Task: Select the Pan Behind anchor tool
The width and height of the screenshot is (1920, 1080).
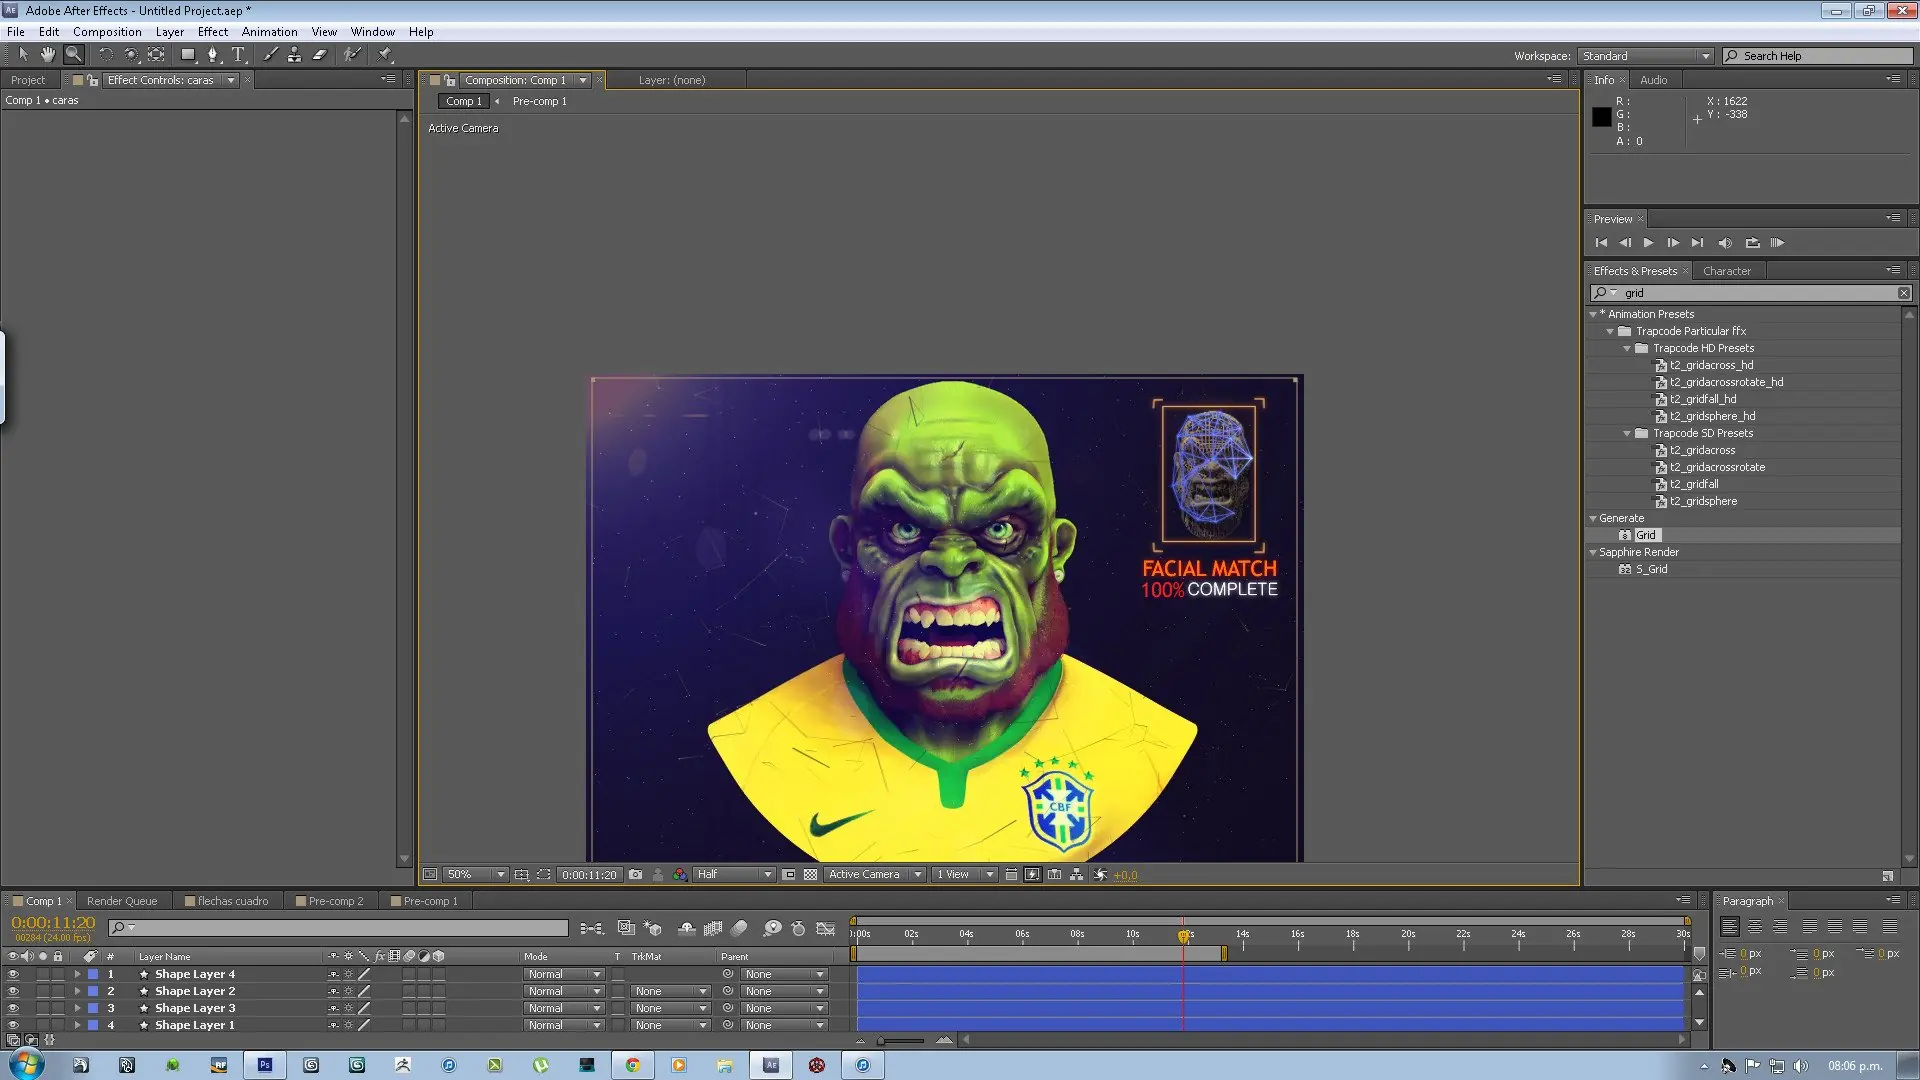Action: tap(156, 55)
